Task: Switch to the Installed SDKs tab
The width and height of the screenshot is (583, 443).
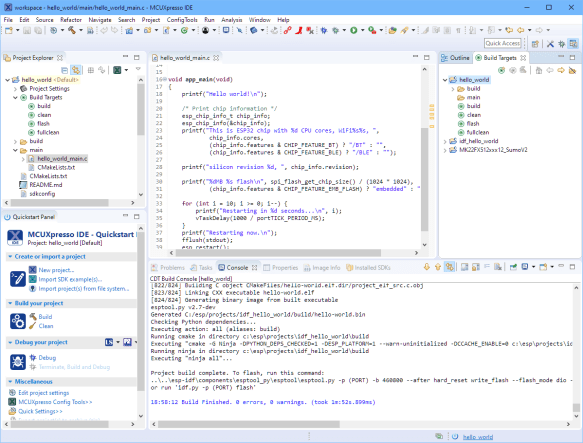Action: coord(368,267)
